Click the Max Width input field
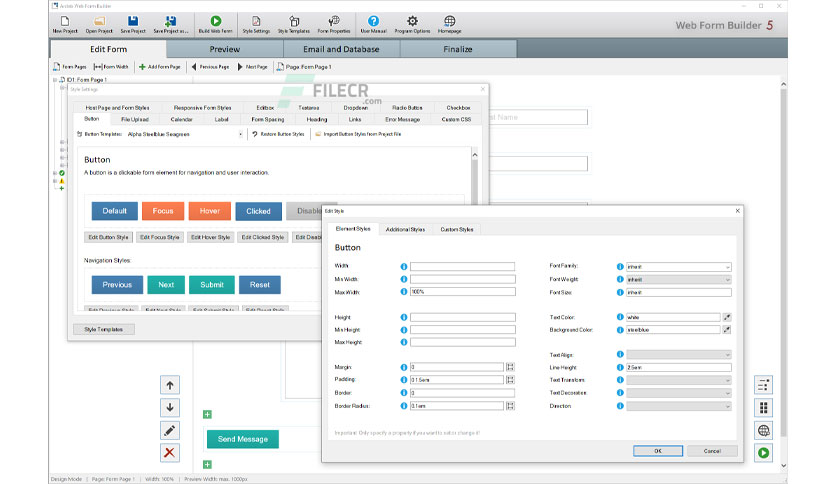The width and height of the screenshot is (836, 484). [463, 292]
